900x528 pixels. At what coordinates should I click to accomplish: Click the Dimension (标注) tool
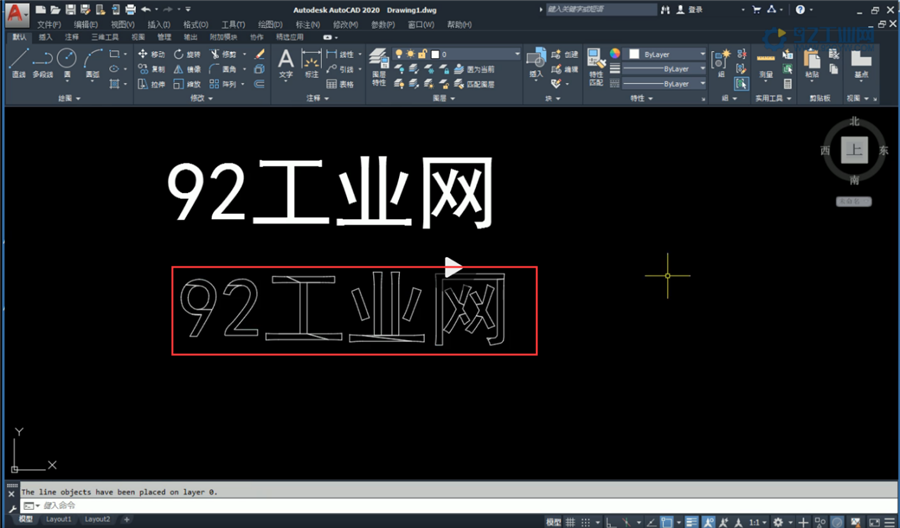click(311, 63)
